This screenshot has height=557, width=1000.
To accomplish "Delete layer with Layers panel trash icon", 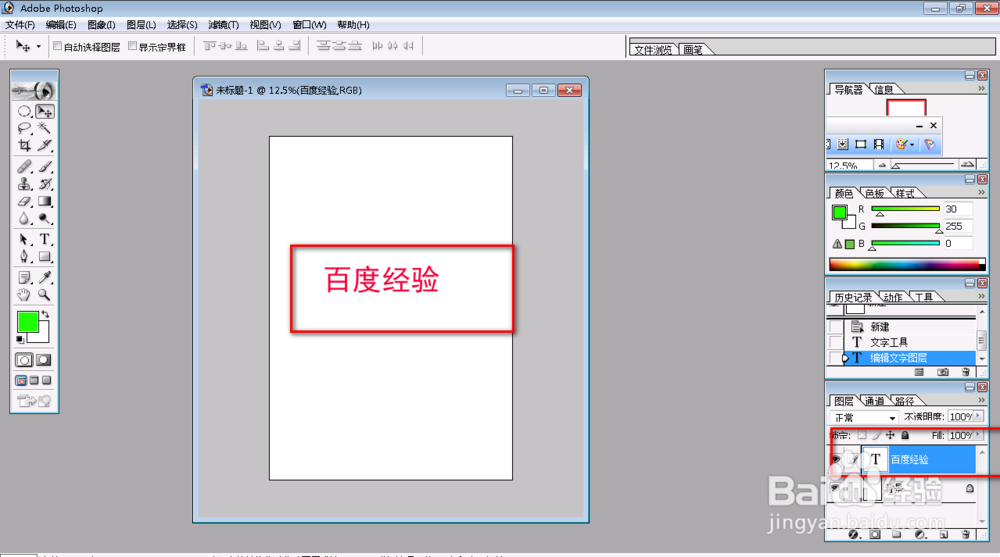I will click(966, 535).
